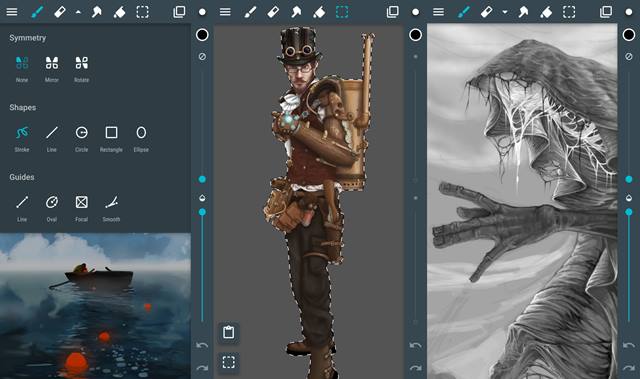Image resolution: width=640 pixels, height=379 pixels.
Task: Collapse brush options with the up caret arrow
Action: [x=78, y=12]
